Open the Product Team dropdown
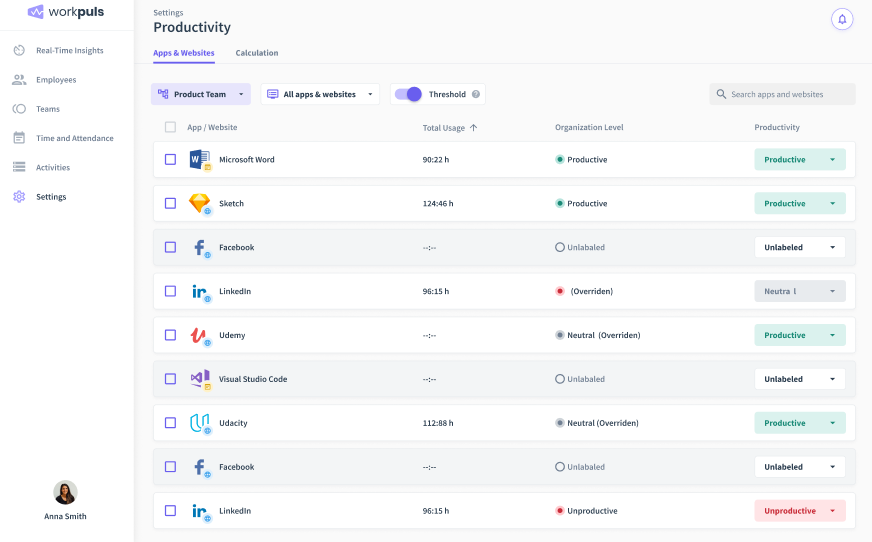Image resolution: width=872 pixels, height=542 pixels. [x=201, y=94]
